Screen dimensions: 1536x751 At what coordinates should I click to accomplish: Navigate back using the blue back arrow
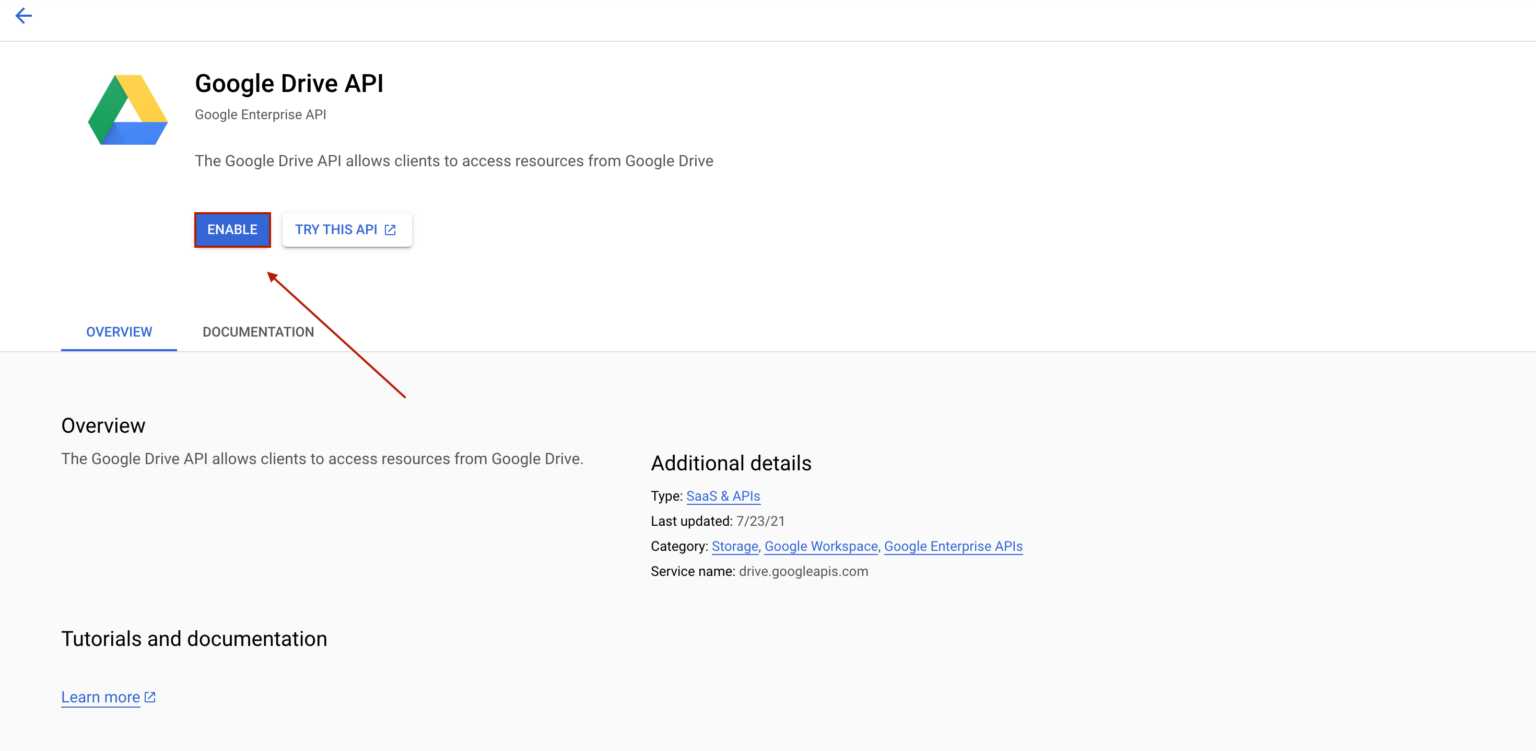pos(23,15)
